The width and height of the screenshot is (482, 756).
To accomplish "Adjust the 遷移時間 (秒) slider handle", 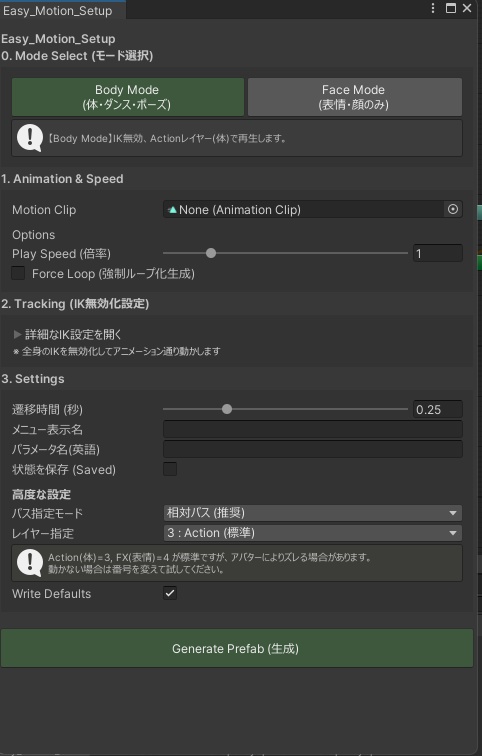I will click(x=227, y=409).
